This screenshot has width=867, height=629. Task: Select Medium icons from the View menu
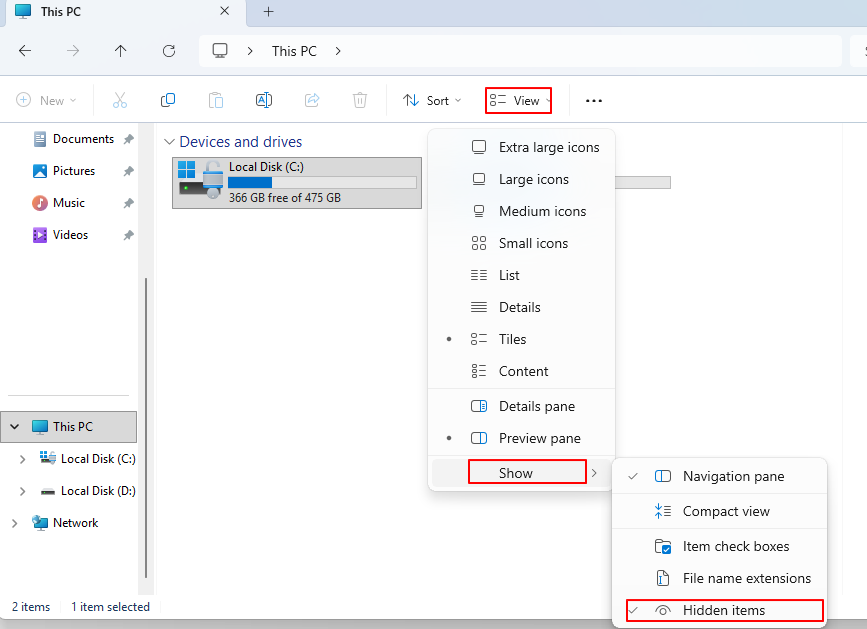542,211
